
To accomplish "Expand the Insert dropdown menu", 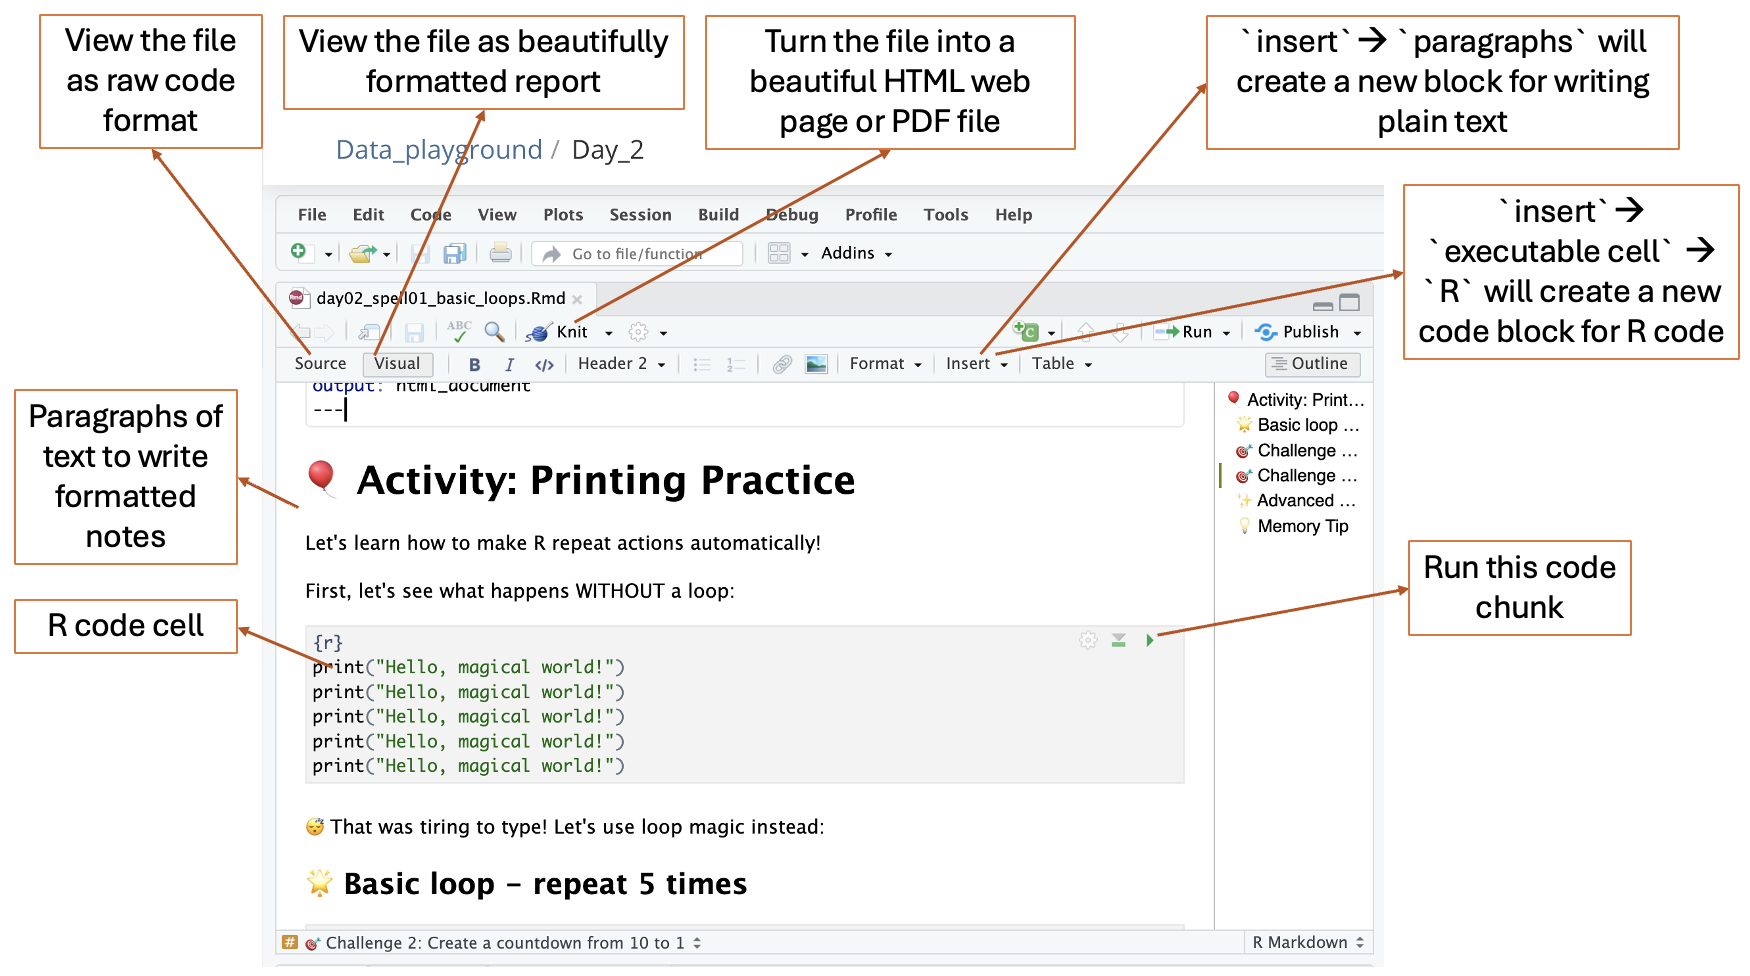I will click(976, 364).
